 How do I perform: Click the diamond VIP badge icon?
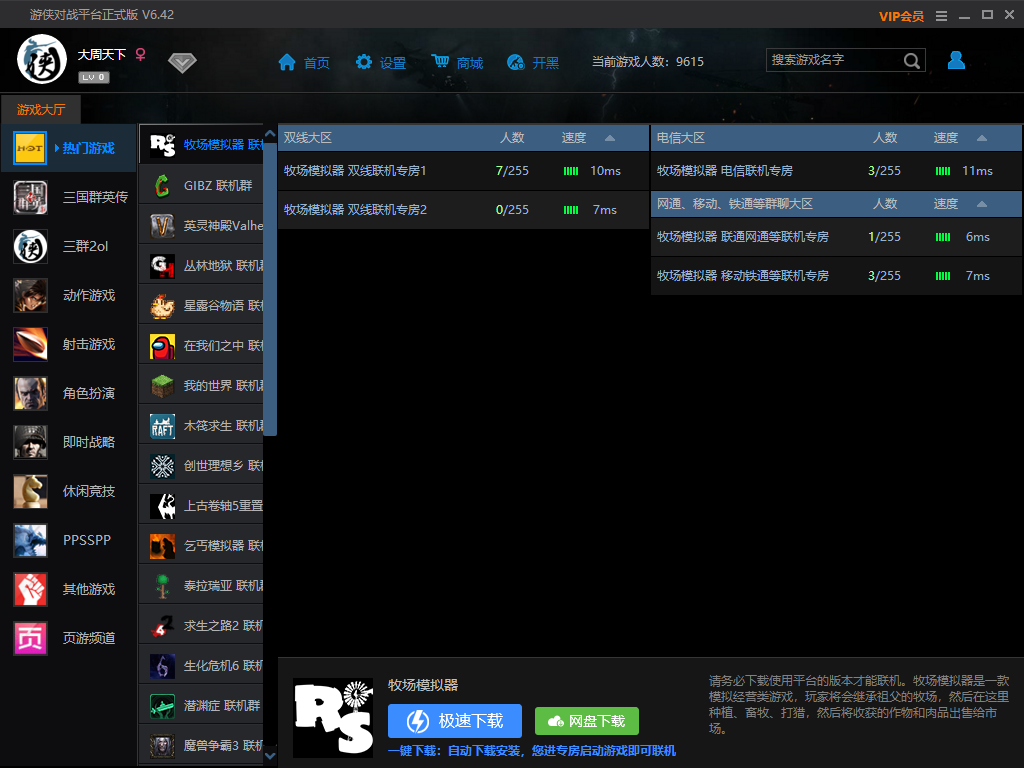[182, 63]
